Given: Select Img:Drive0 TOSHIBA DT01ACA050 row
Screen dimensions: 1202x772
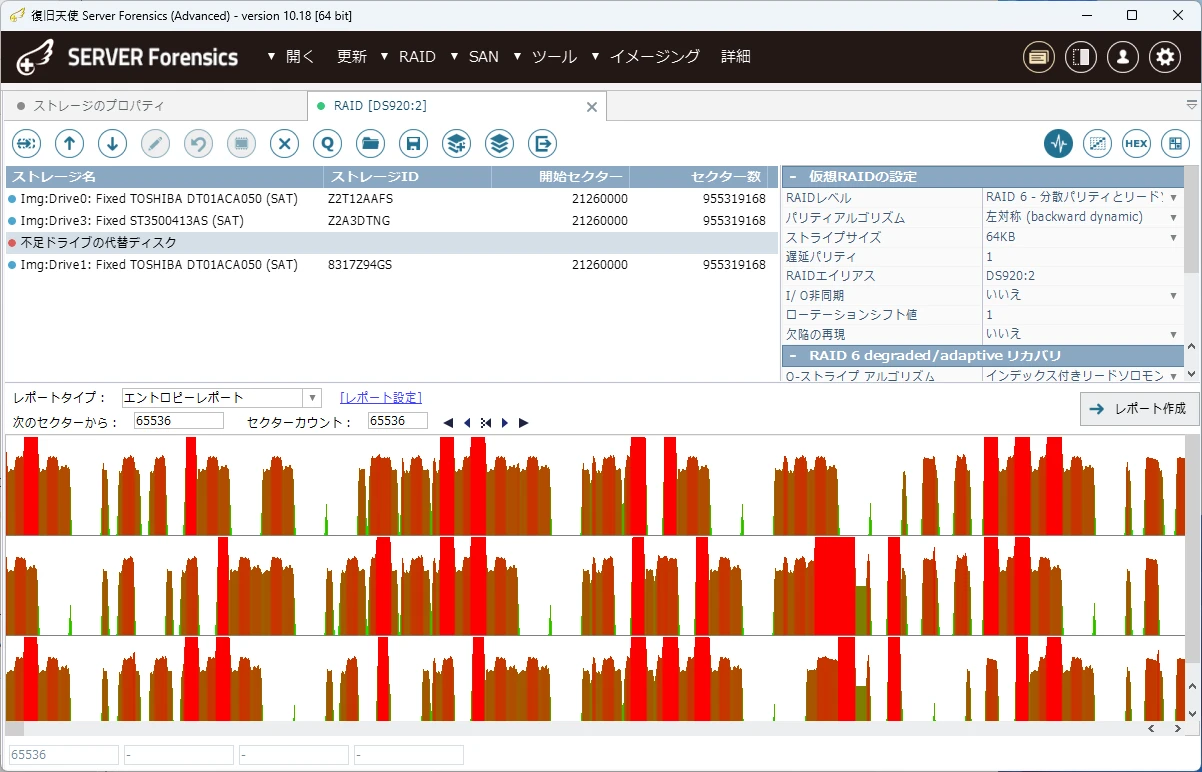Looking at the screenshot, I should (x=392, y=199).
